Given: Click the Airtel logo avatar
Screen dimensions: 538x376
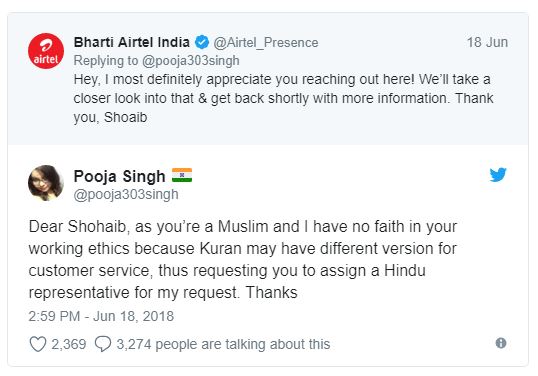Looking at the screenshot, I should click(46, 51).
